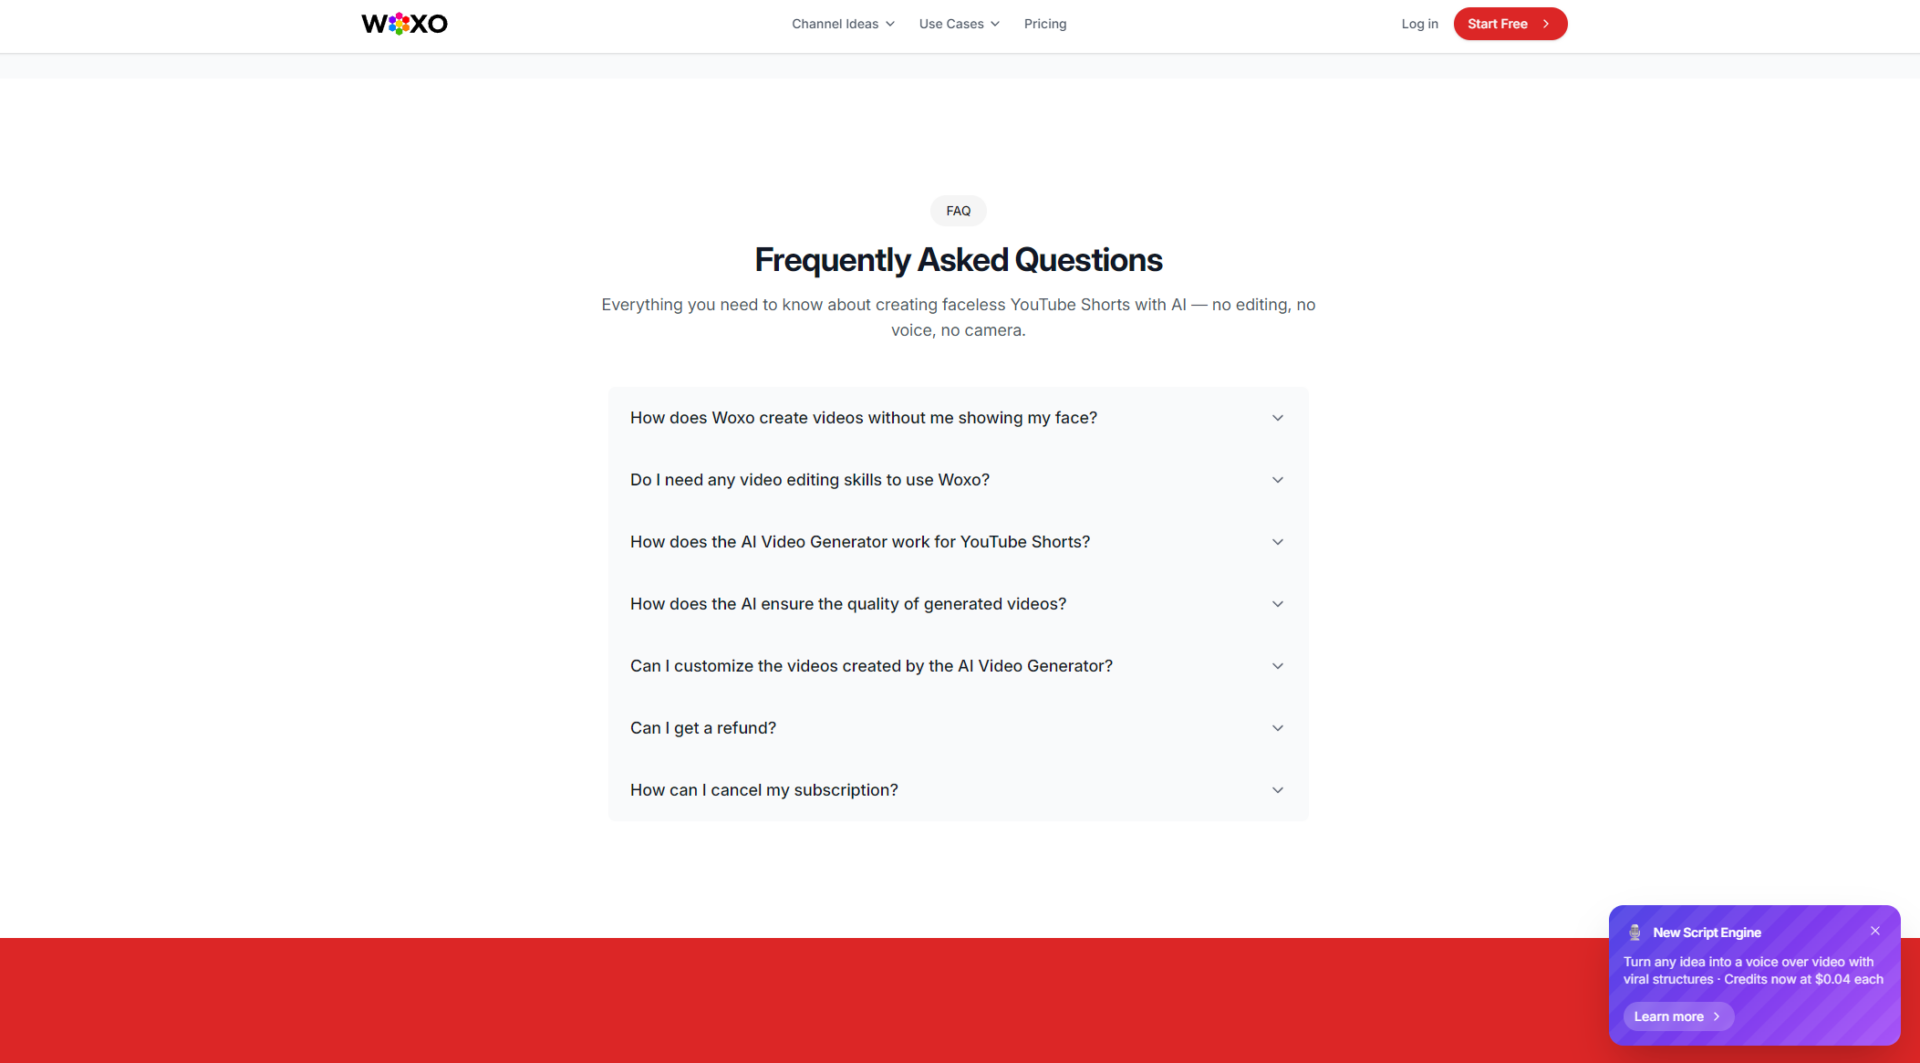The image size is (1920, 1063).
Task: Go to the Pricing page
Action: [1045, 24]
